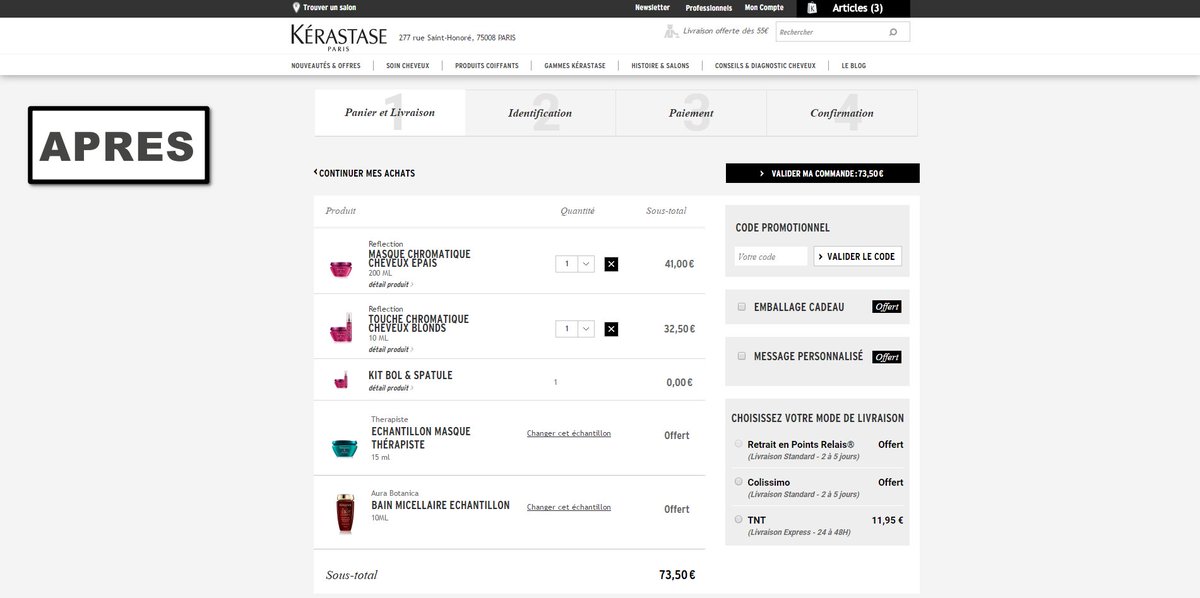Open quantity dropdown for Masque Chromatique

(x=575, y=264)
